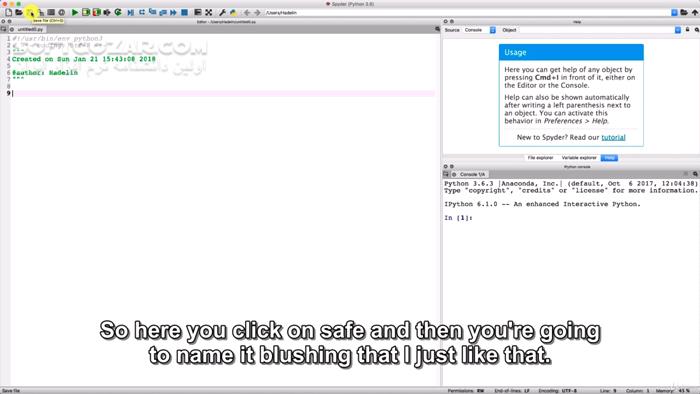Screen dimensions: 700x394
Task: Start debugging with the debug icon
Action: click(x=130, y=12)
